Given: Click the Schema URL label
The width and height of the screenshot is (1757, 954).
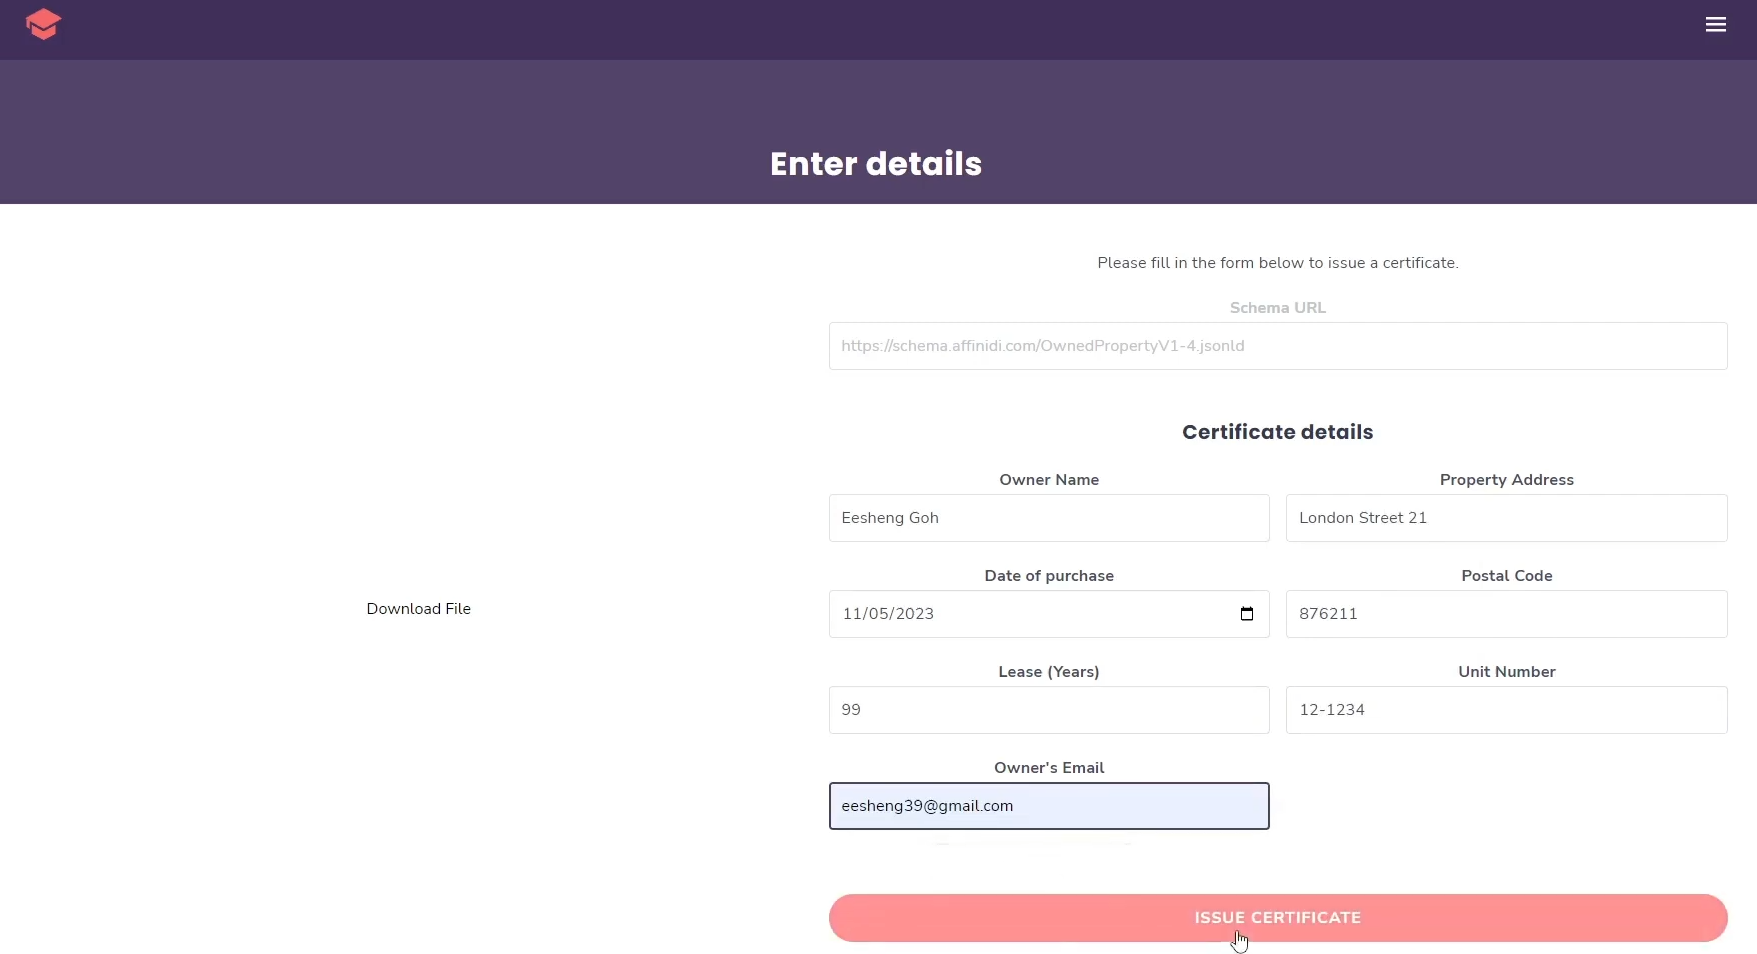Looking at the screenshot, I should [1277, 308].
